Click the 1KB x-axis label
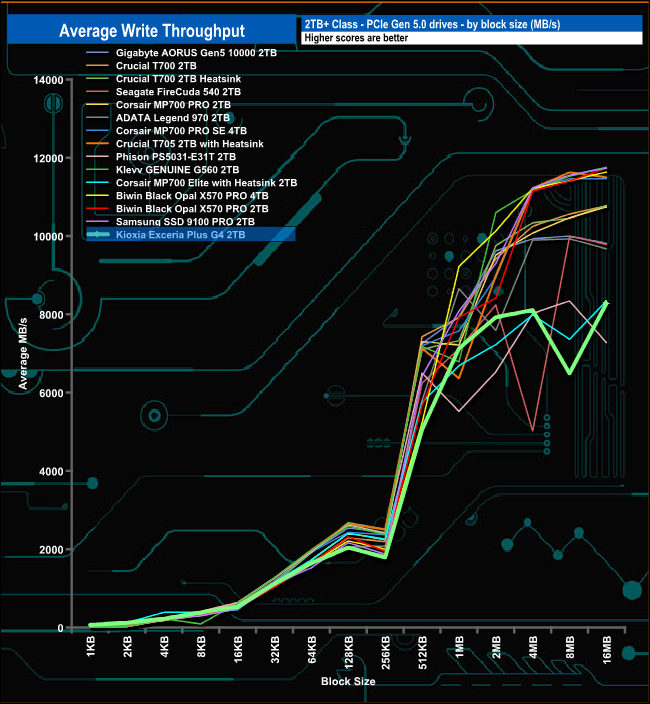650x704 pixels. pos(91,646)
